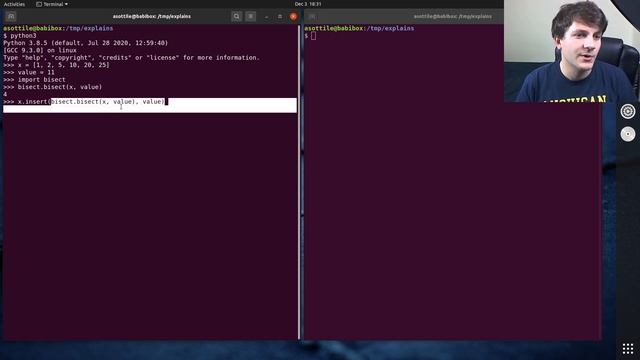Maximize the left terminal window
This screenshot has height=360, width=640.
(x=280, y=16)
